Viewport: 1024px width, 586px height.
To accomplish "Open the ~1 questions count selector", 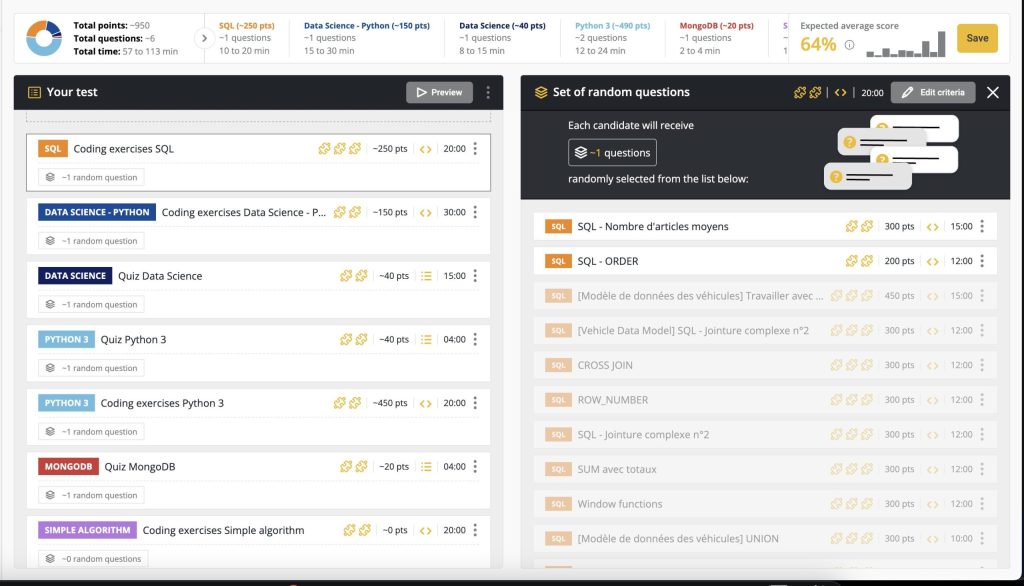I will coord(612,153).
